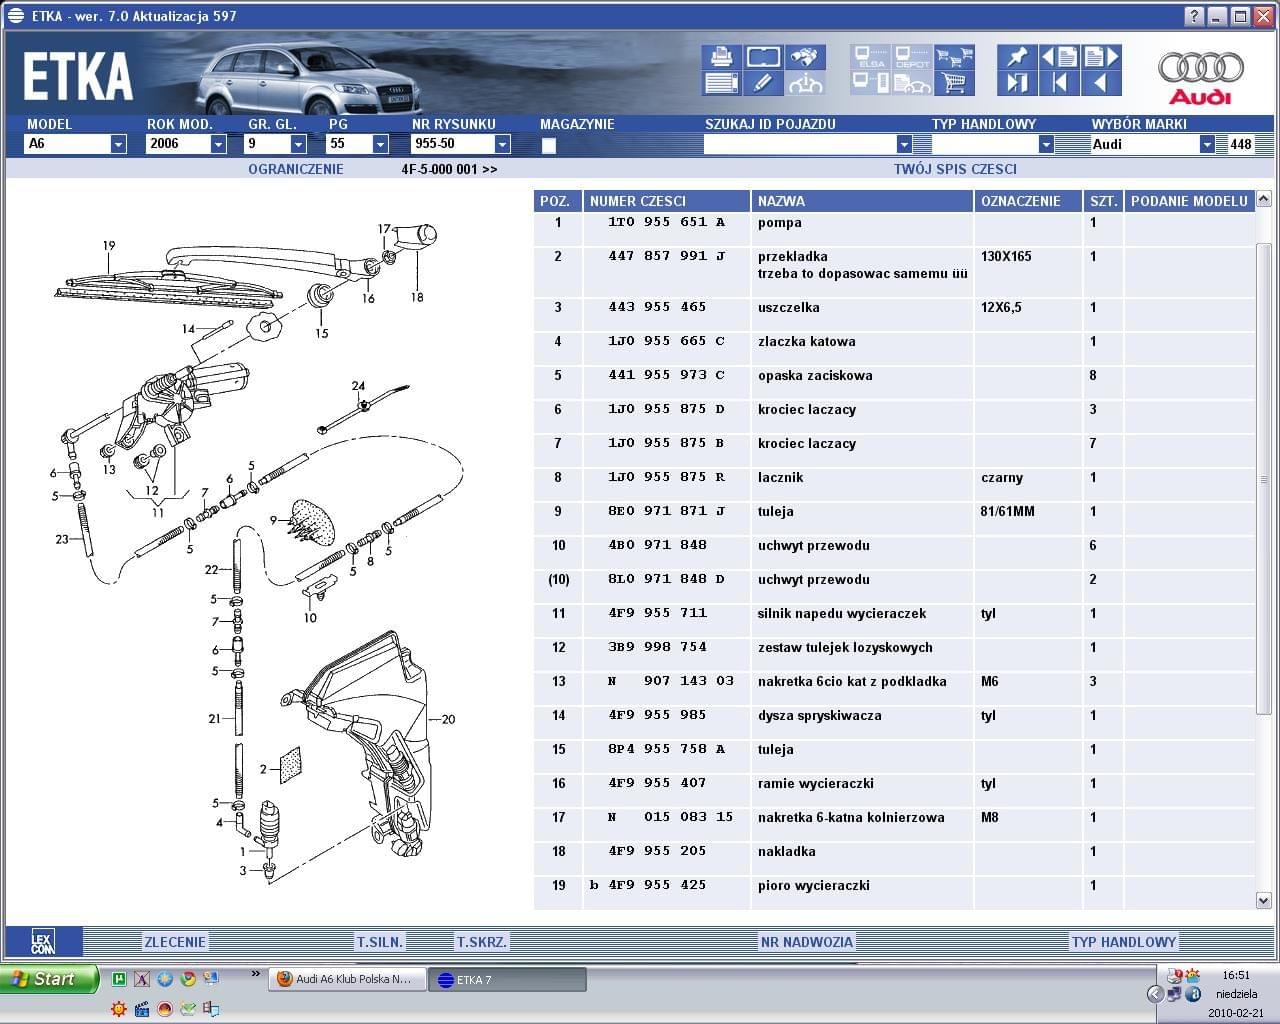Select part row 'pompa'
Image resolution: width=1280 pixels, height=1024 pixels.
pyautogui.click(x=894, y=223)
